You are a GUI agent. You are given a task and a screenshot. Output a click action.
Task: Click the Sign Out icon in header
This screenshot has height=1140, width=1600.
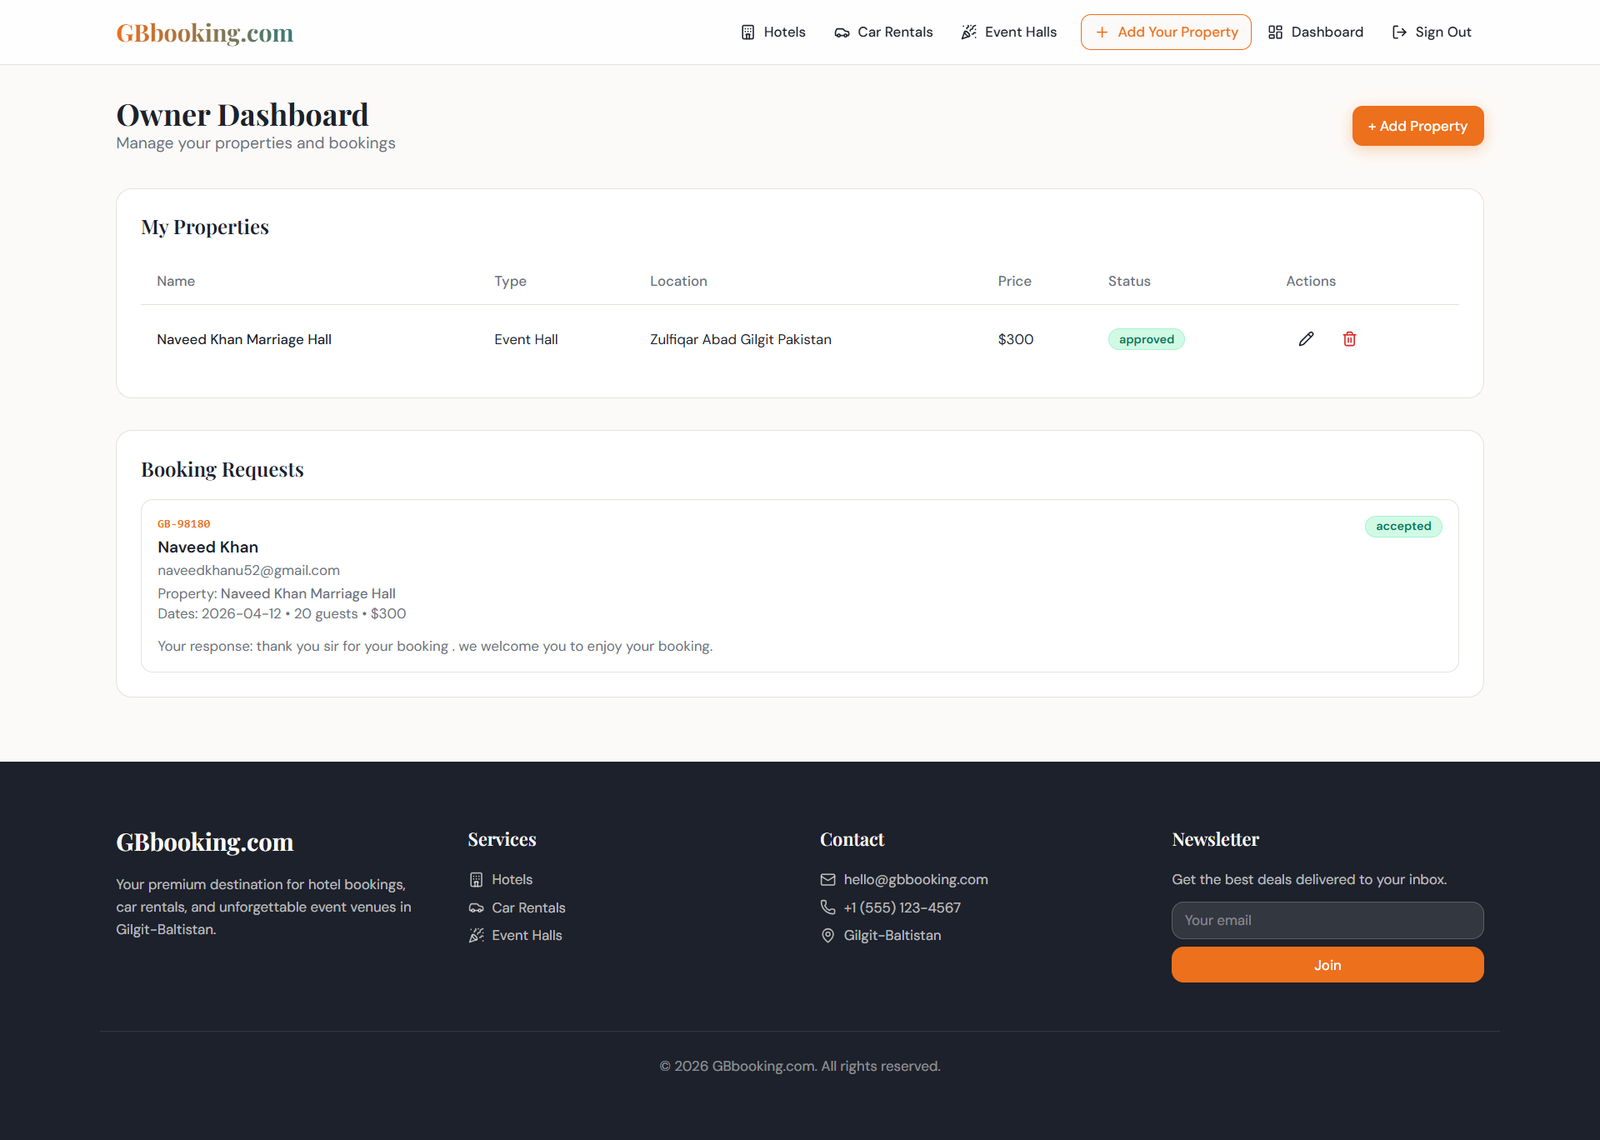point(1399,32)
